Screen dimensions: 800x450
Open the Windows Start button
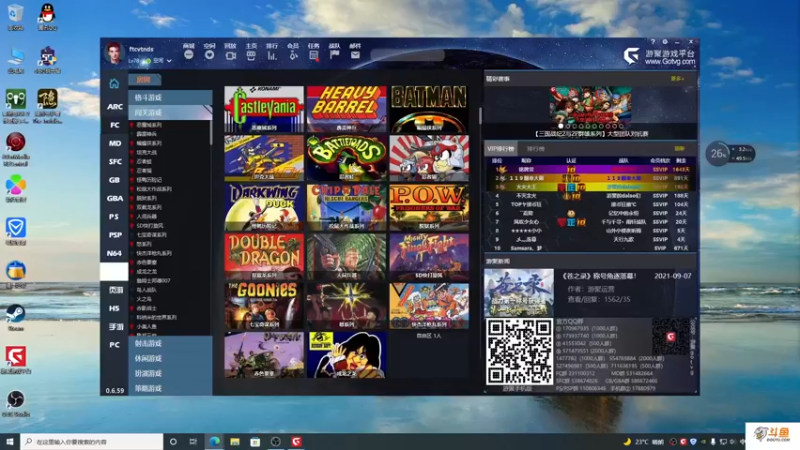click(10, 441)
